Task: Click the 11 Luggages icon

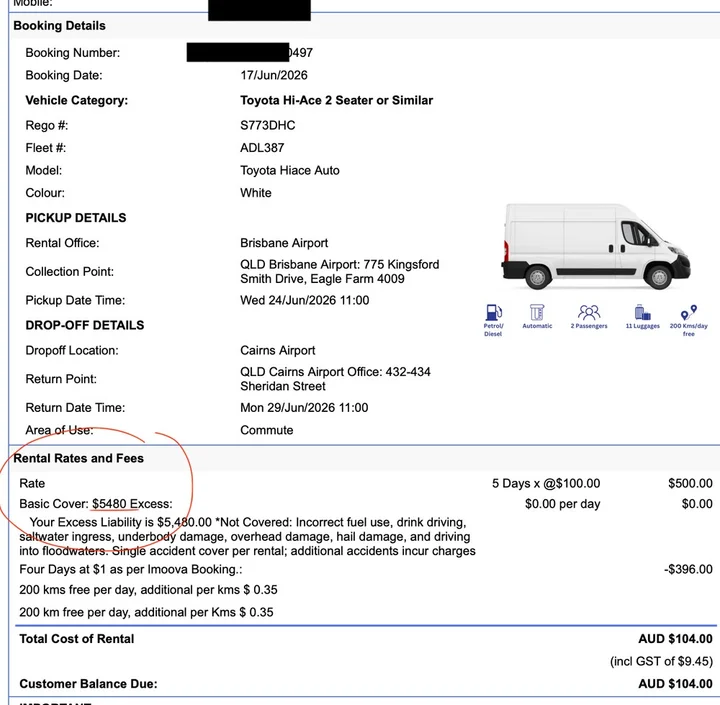Action: [642, 312]
